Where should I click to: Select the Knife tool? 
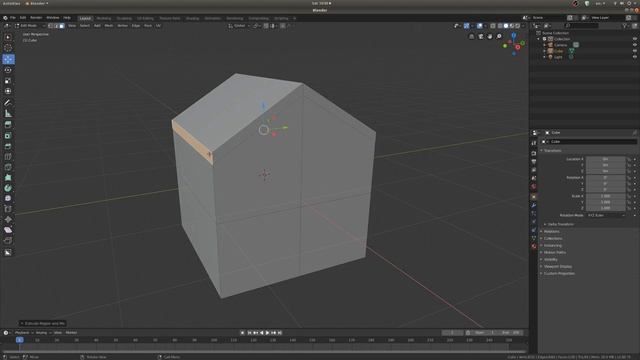(x=8, y=167)
